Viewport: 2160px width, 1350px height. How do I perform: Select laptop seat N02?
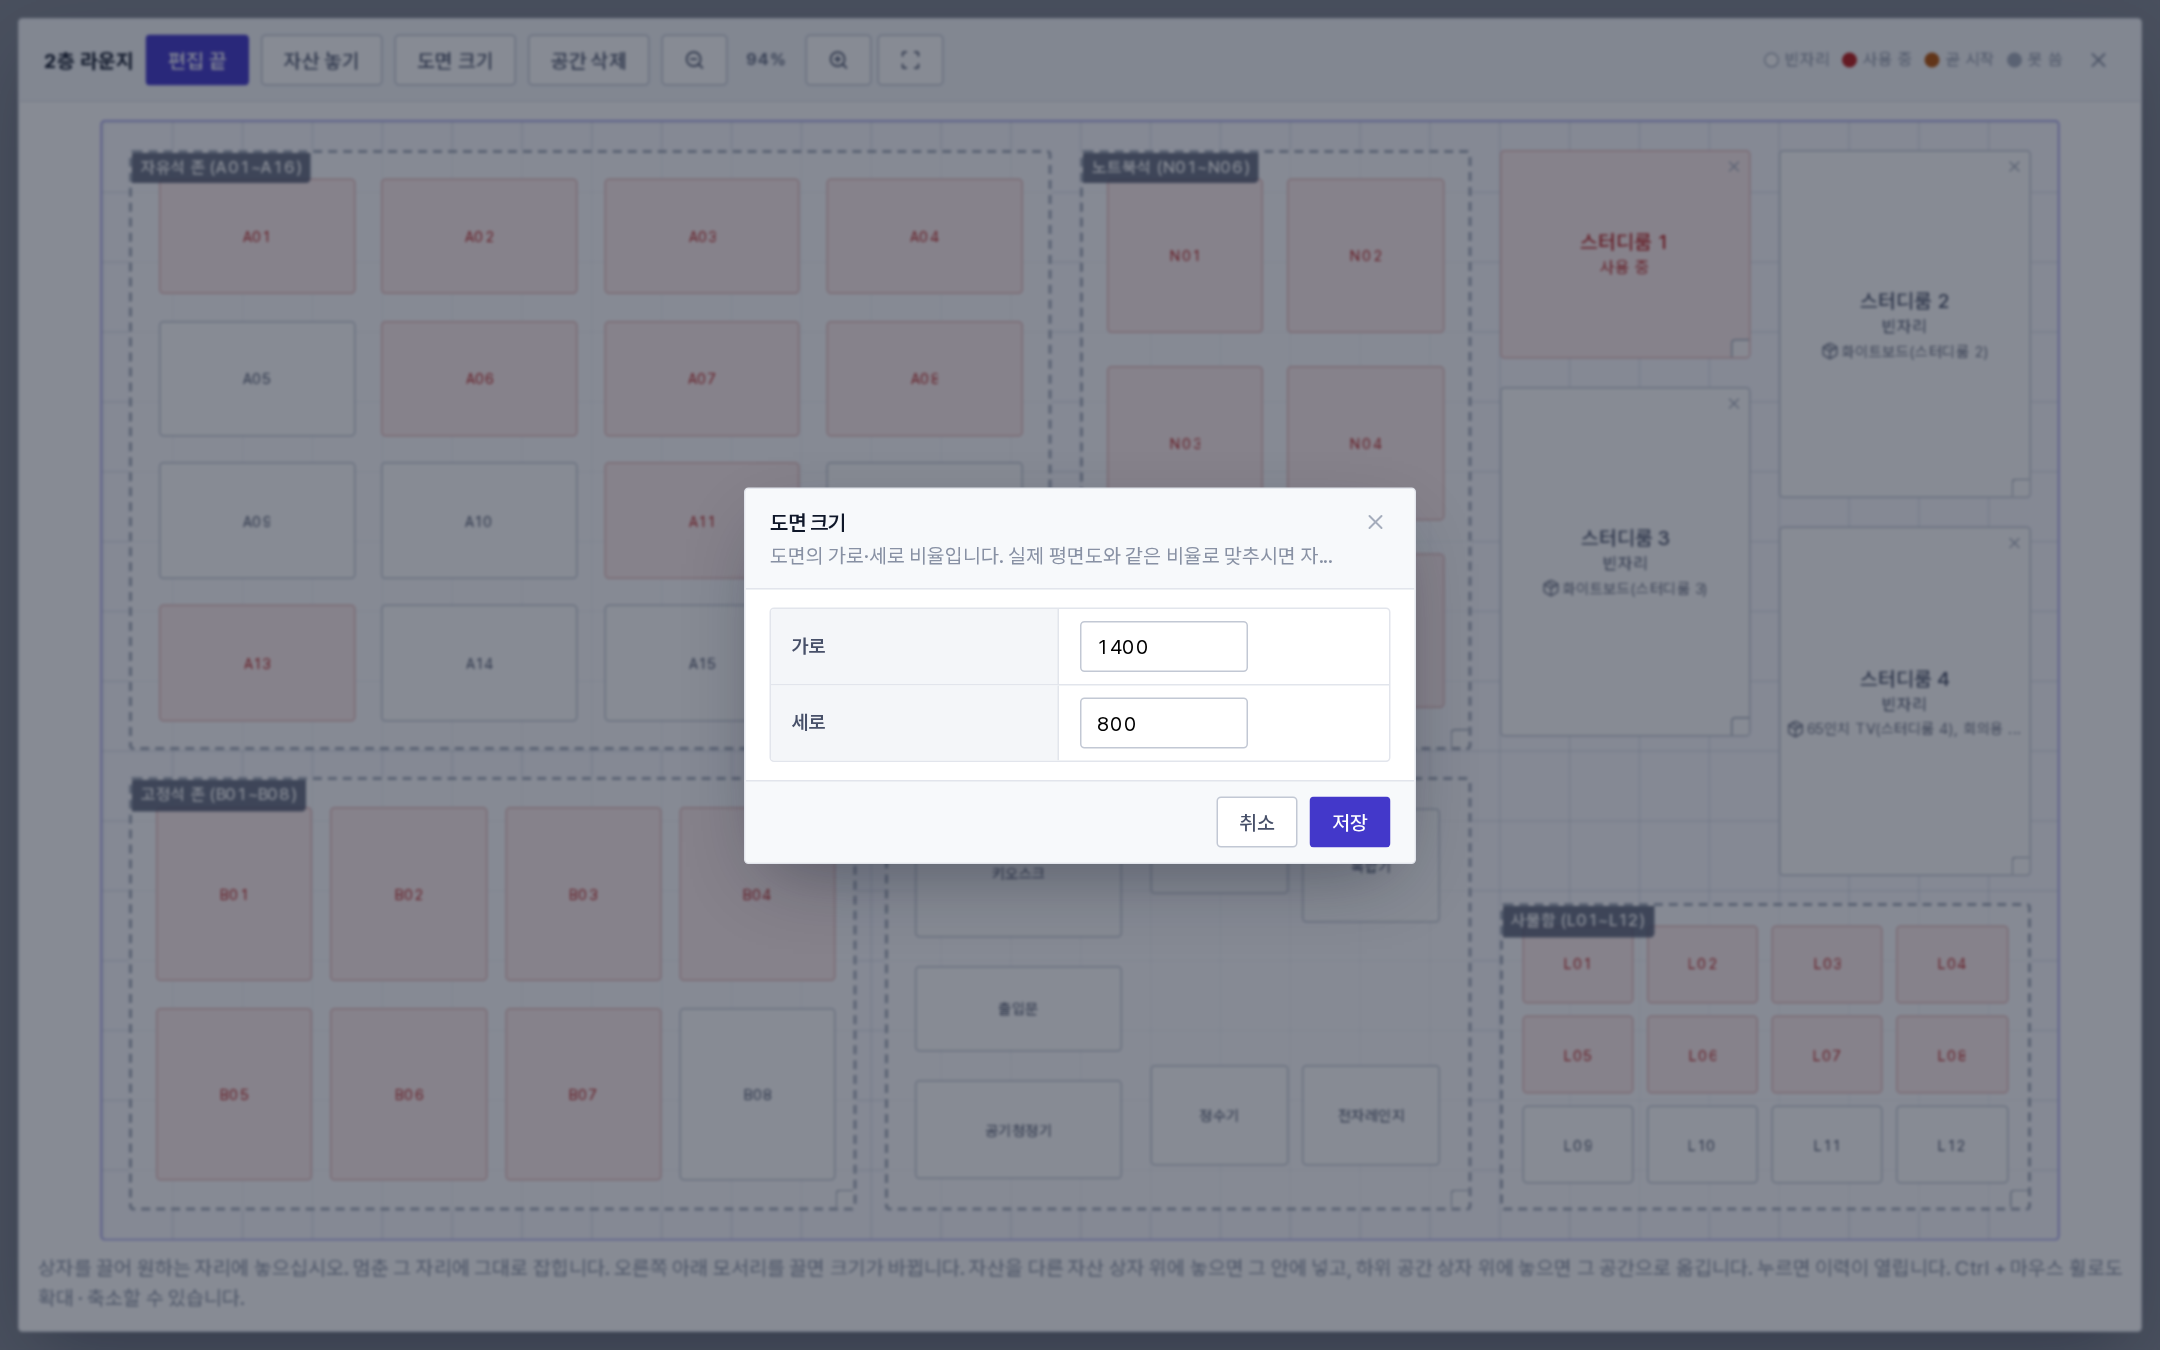coord(1365,255)
